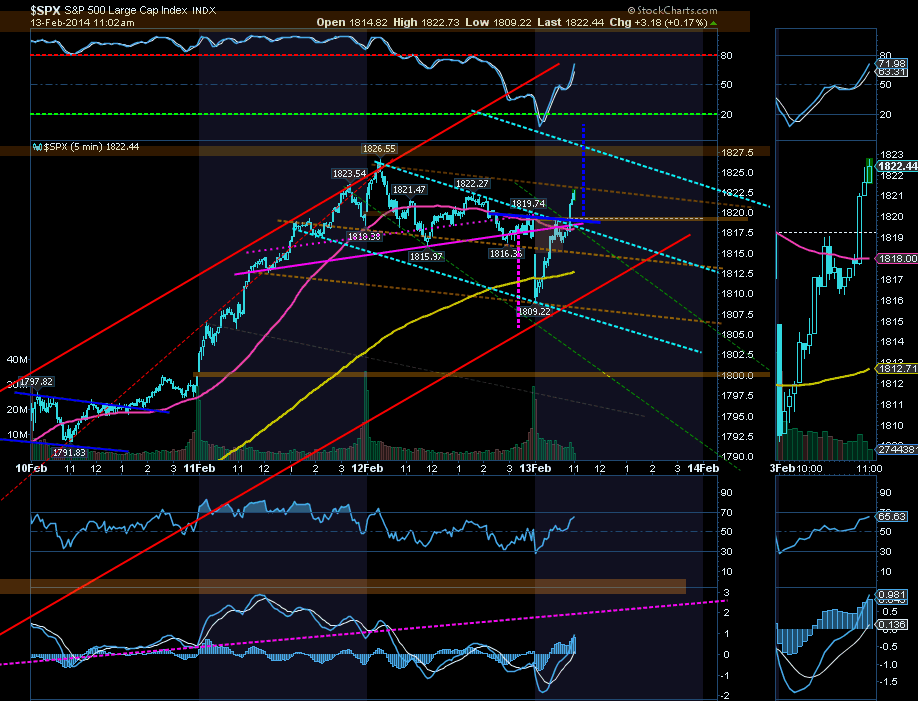Click the tall volume spike bar at 12Feb

tap(366, 414)
